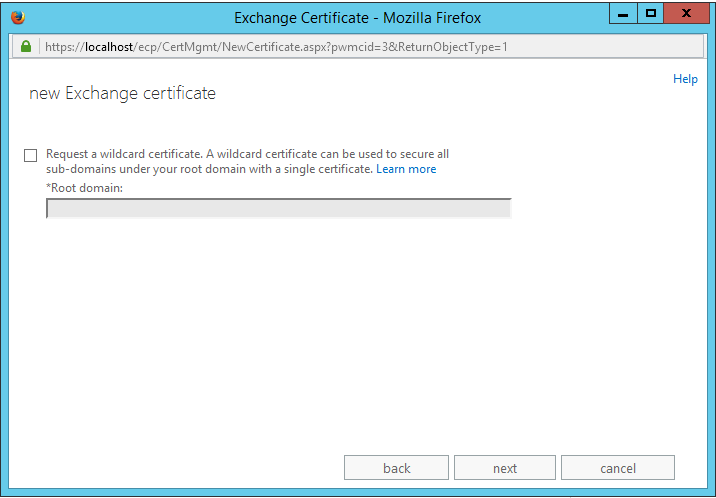Maximize the Firefox popup window
The height and width of the screenshot is (498, 716).
(x=650, y=16)
